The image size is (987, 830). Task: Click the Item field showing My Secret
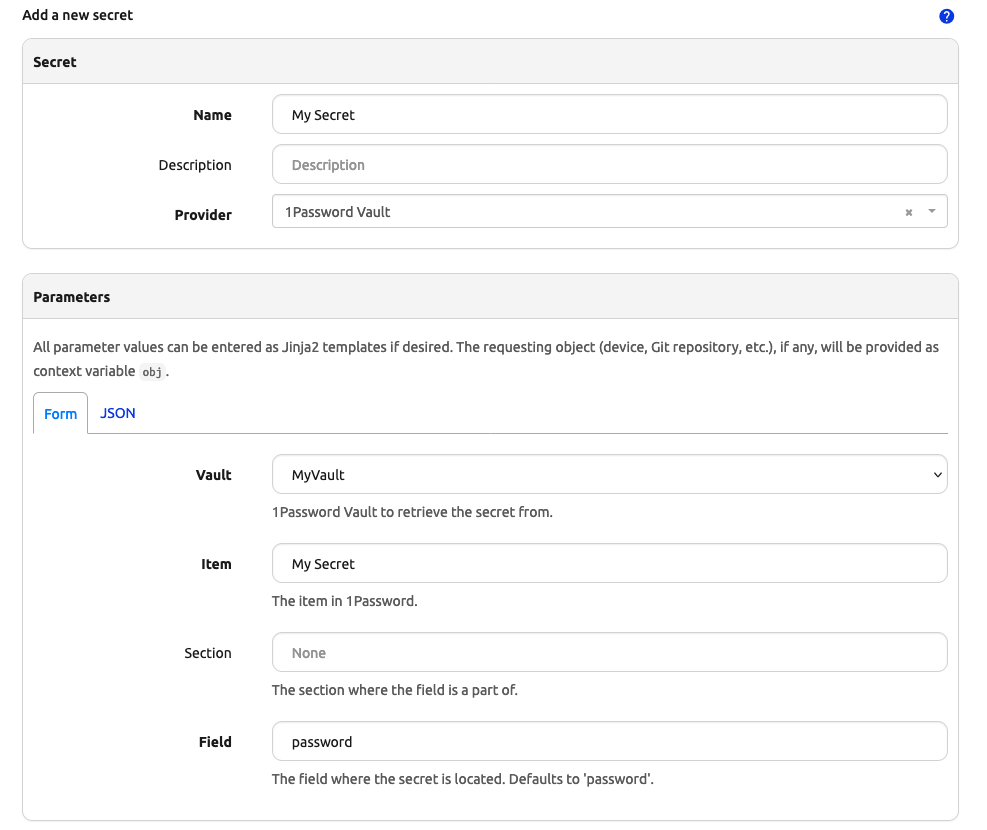click(x=609, y=563)
